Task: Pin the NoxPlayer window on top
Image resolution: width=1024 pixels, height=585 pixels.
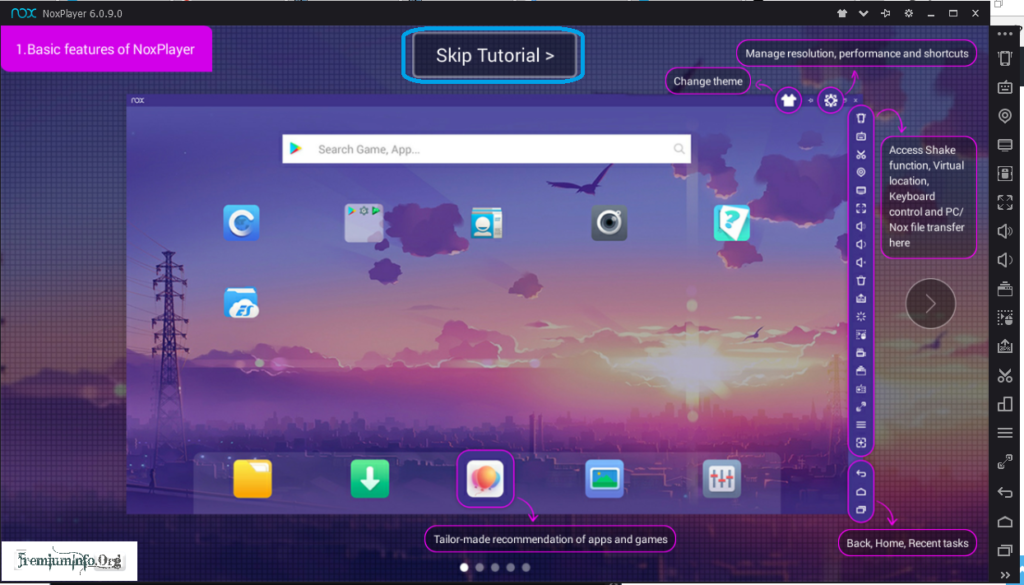Action: [x=886, y=13]
